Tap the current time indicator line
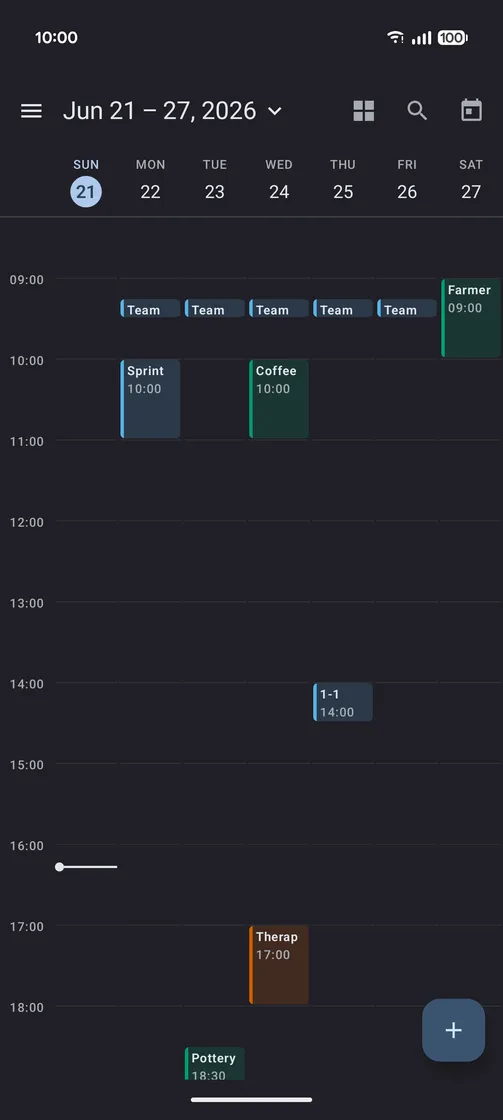 click(86, 867)
